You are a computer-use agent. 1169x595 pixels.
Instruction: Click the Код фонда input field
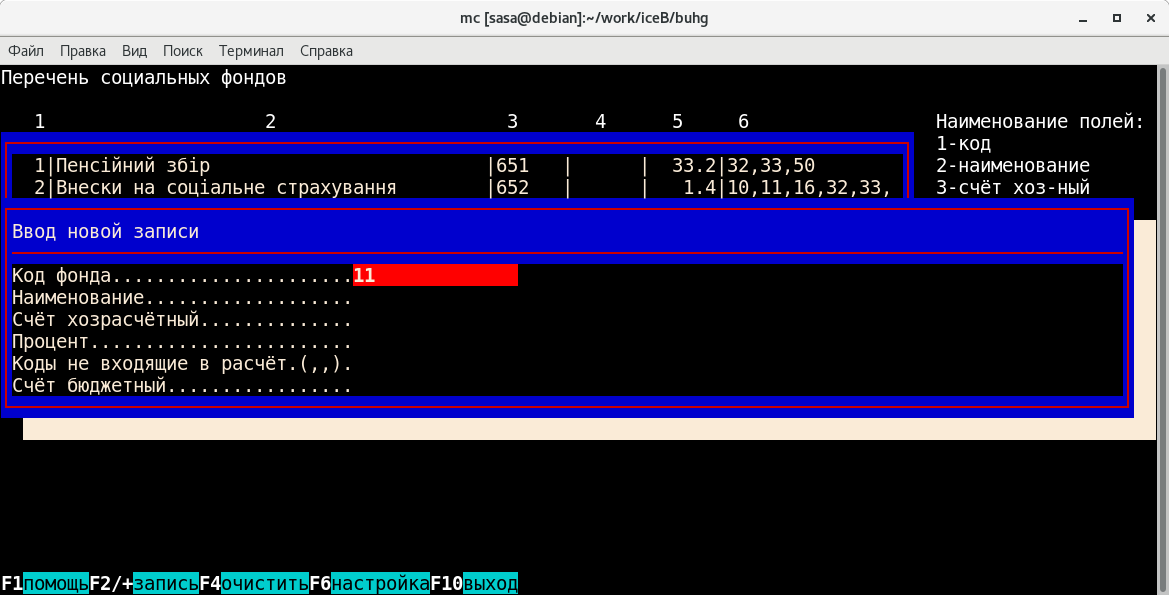click(435, 276)
